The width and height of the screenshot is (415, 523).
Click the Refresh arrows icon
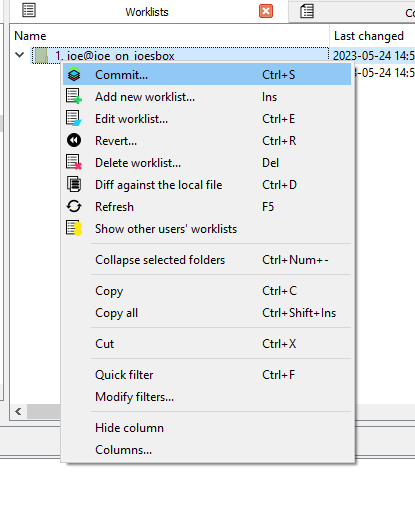coord(74,206)
